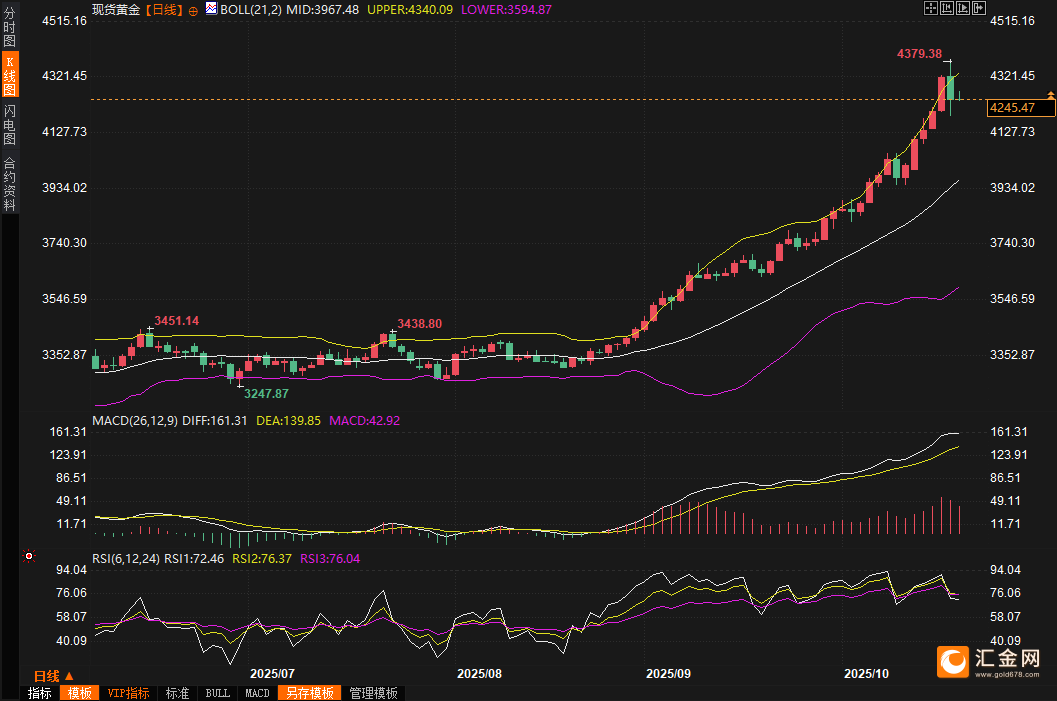Open the 【日线】 period label in header
This screenshot has height=701, width=1057.
click(x=165, y=9)
